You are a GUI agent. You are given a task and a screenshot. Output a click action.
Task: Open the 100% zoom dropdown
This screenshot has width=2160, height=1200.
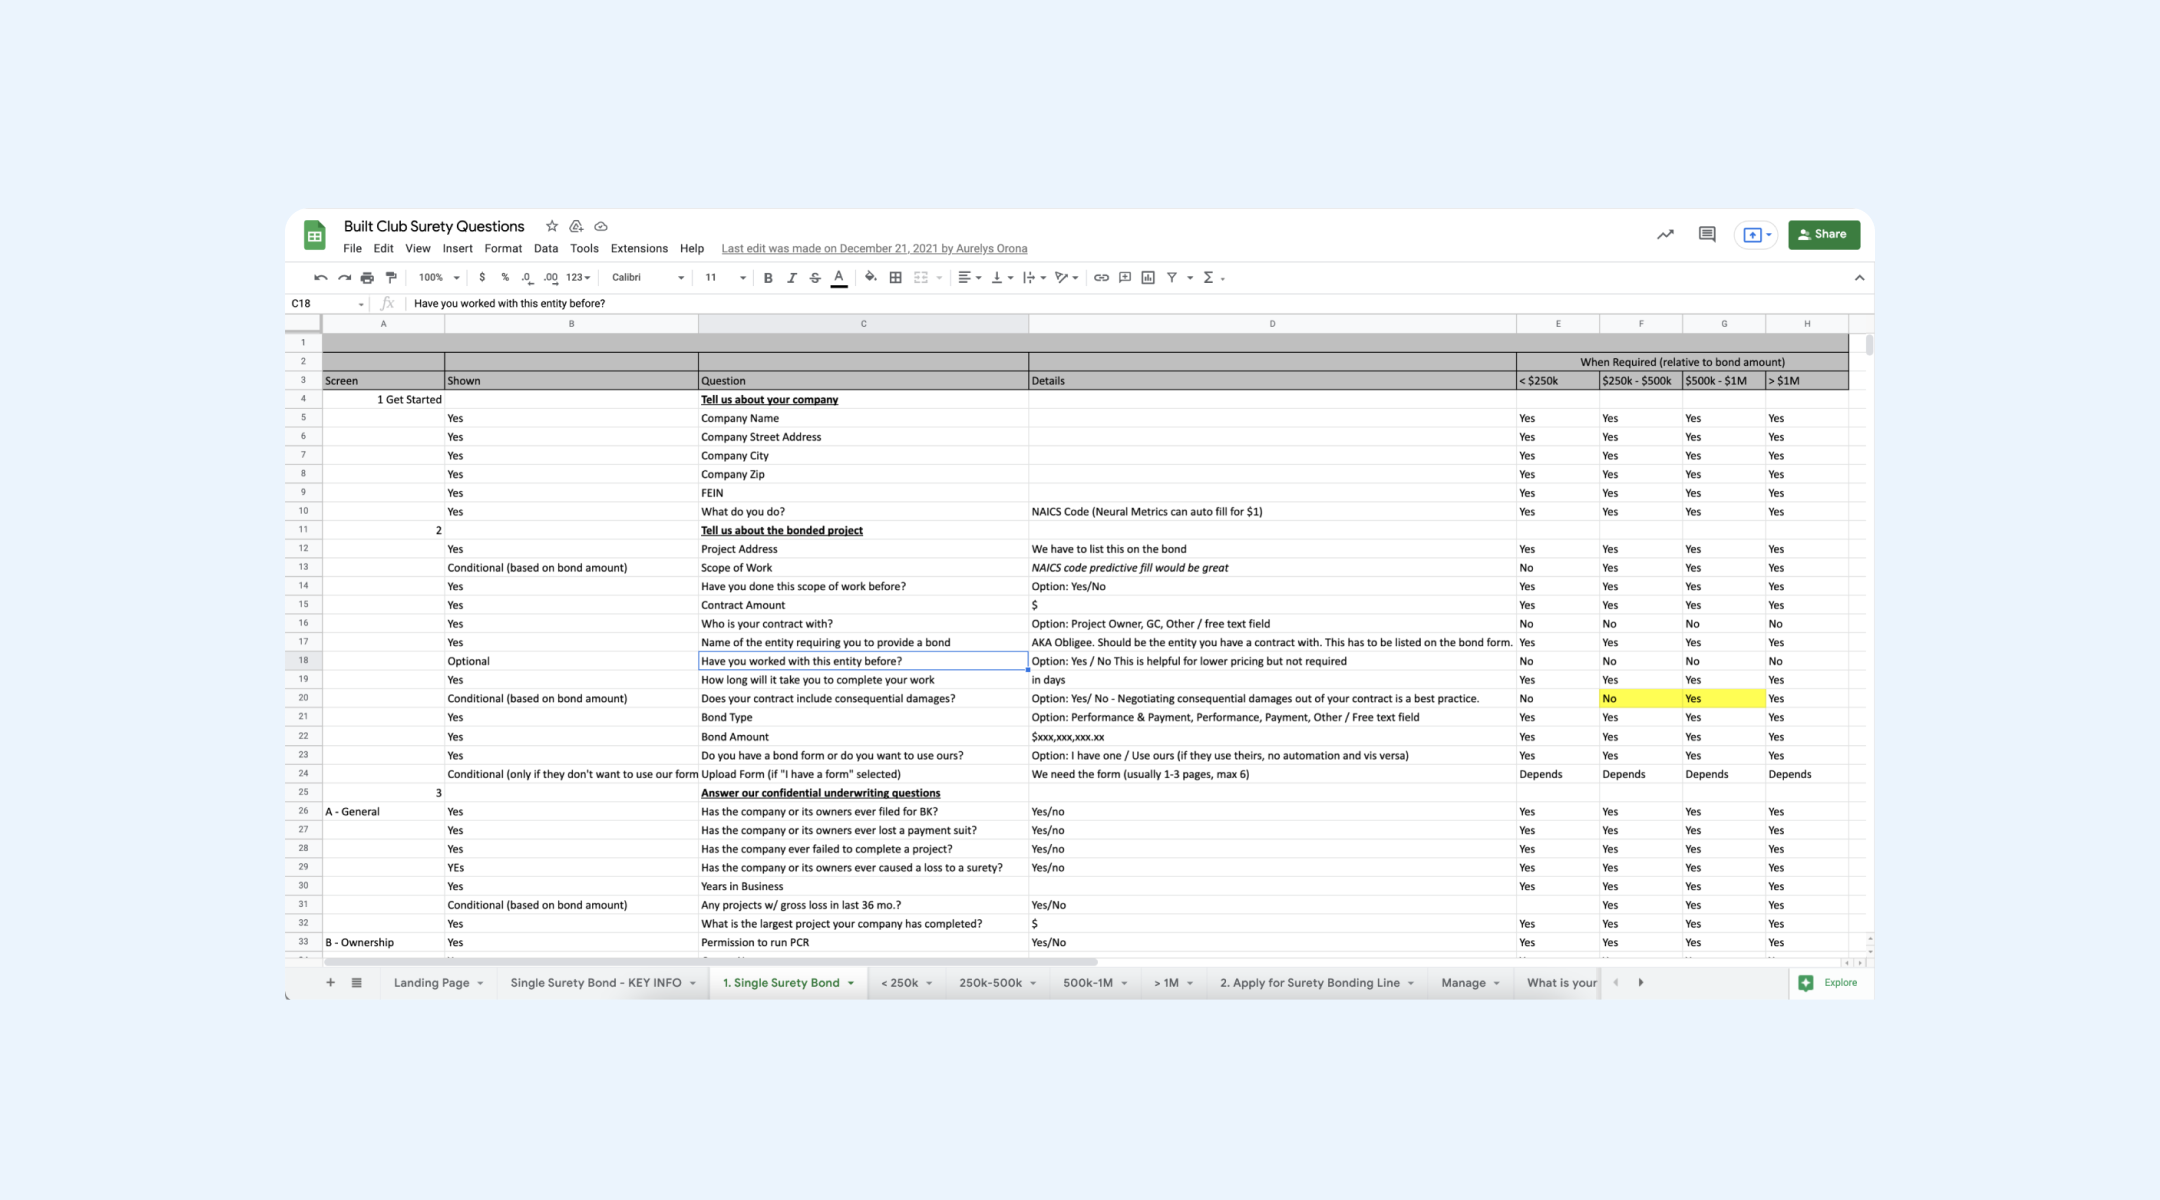click(x=439, y=278)
